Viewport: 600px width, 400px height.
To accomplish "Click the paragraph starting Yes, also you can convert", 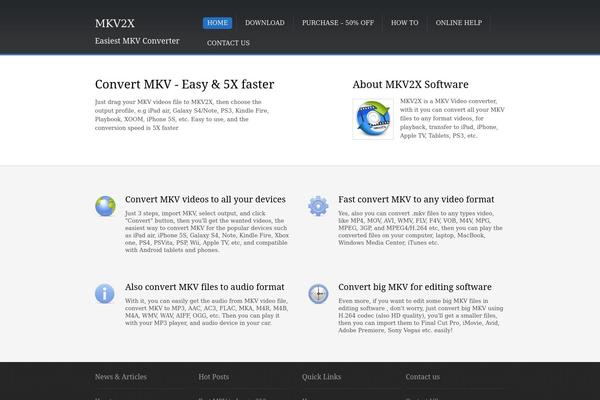I will pyautogui.click(x=420, y=228).
